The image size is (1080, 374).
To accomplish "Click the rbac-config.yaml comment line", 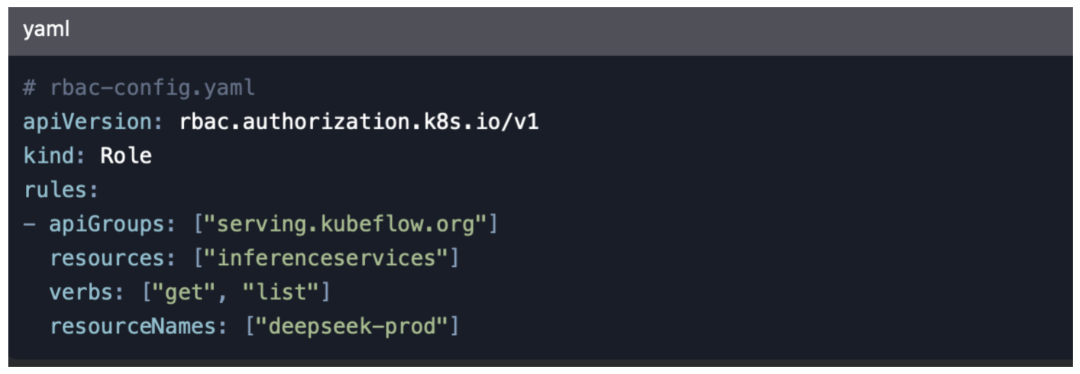I will [x=139, y=88].
